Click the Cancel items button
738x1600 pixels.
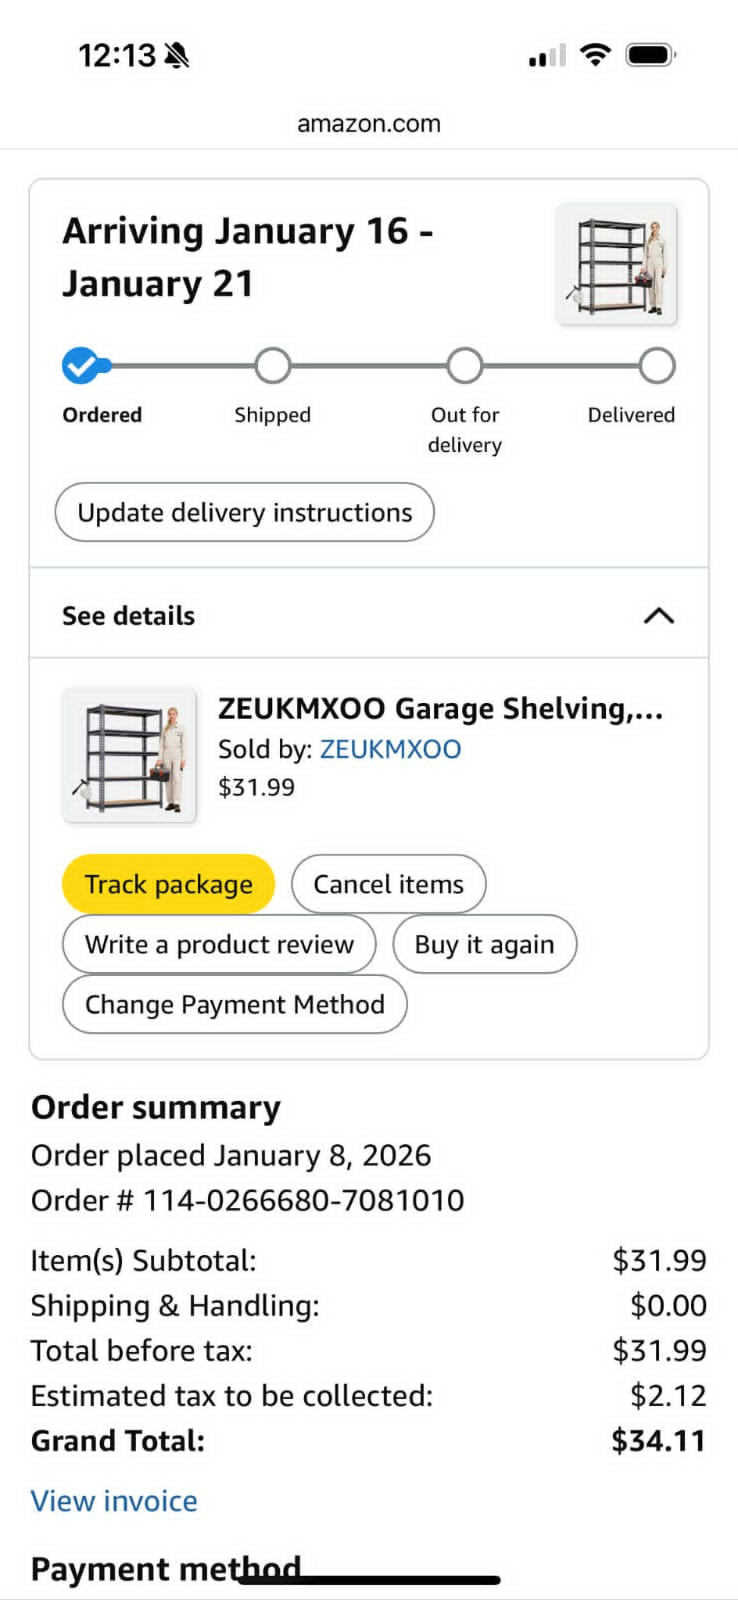pos(388,884)
